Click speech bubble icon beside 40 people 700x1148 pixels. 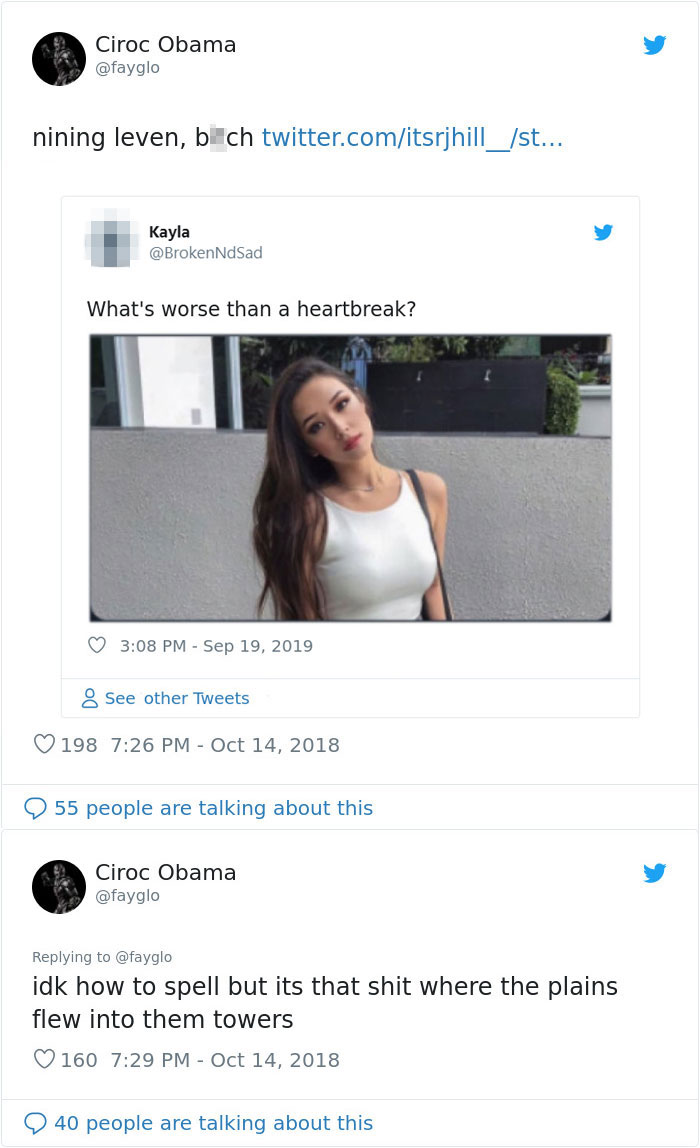(x=35, y=1123)
